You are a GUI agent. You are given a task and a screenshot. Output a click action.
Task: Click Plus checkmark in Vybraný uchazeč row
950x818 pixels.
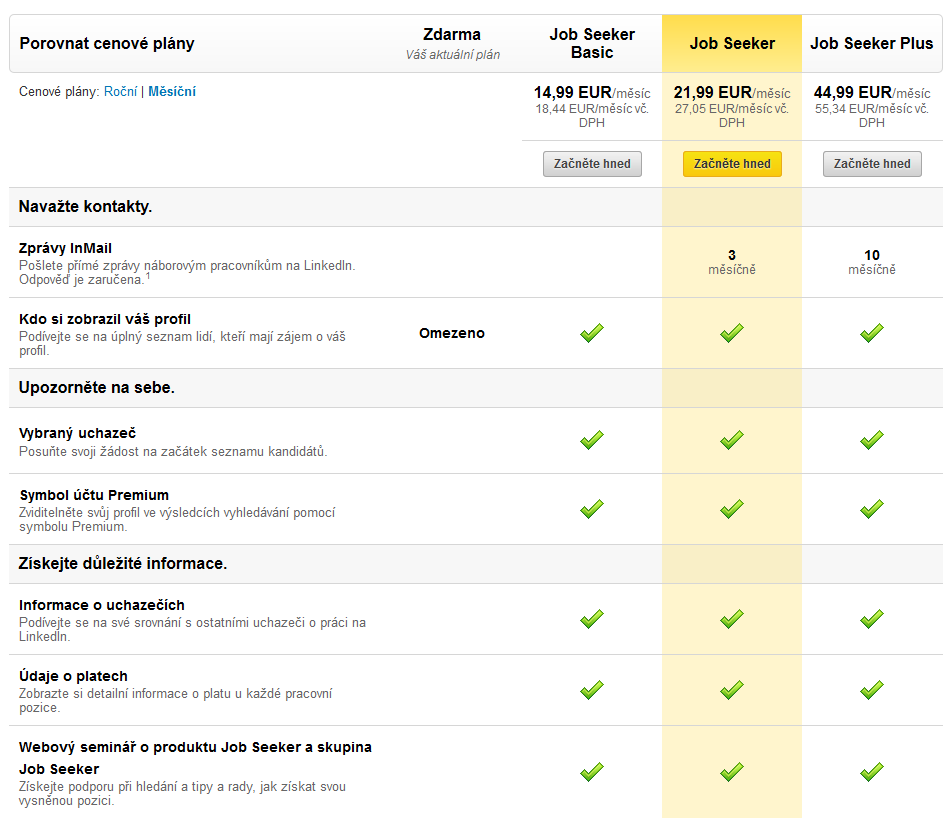click(x=872, y=440)
